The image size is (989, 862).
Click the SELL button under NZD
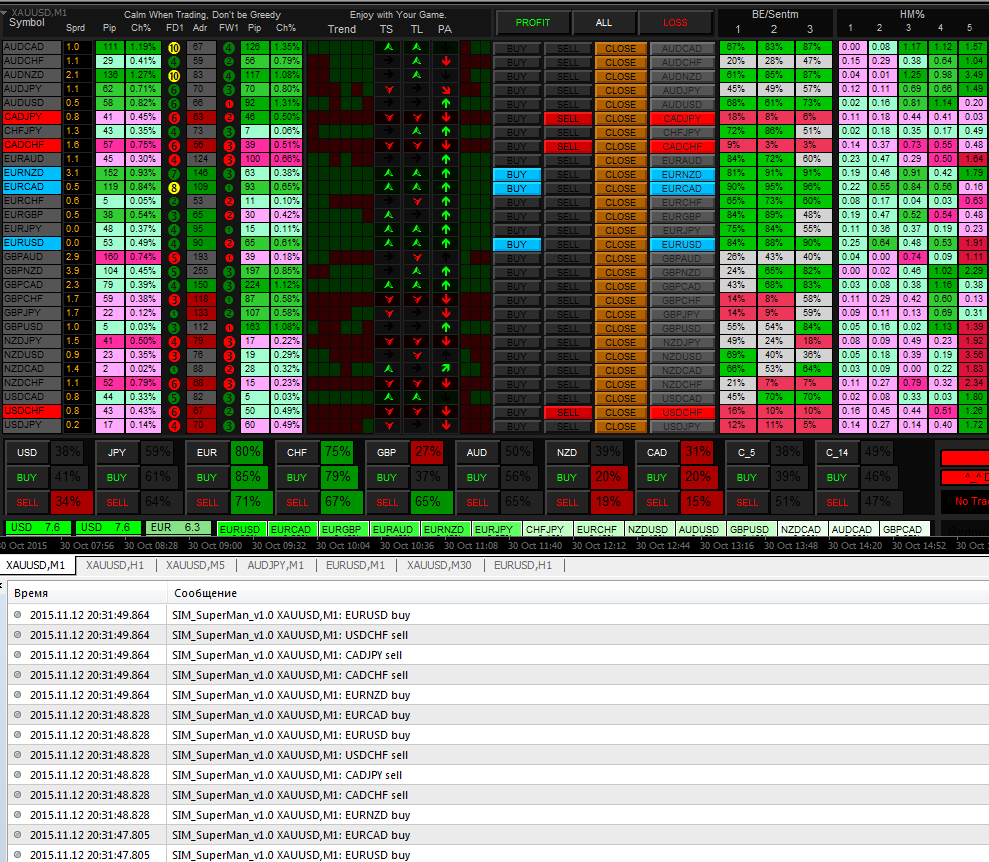coord(567,503)
